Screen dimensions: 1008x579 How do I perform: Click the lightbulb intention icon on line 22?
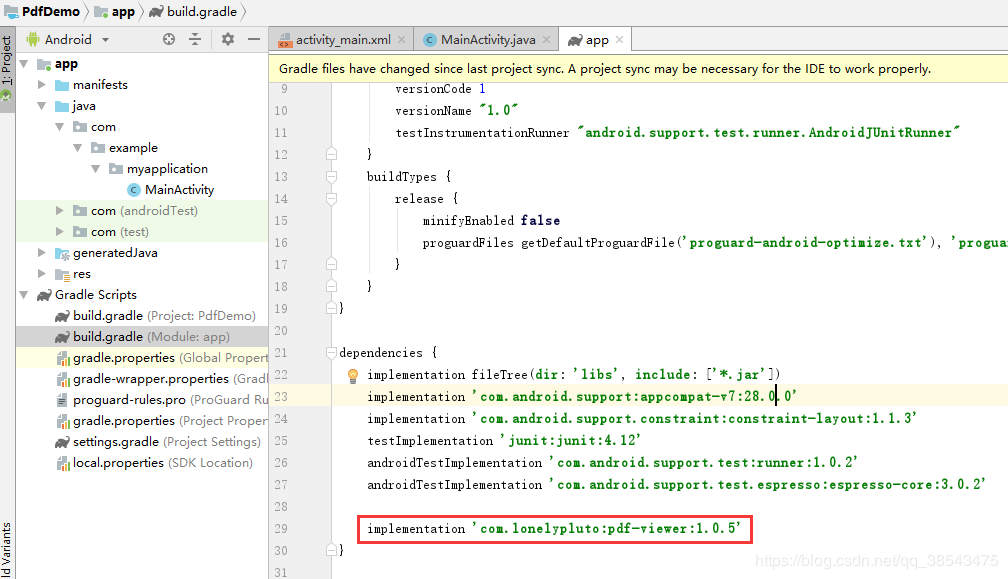(352, 376)
